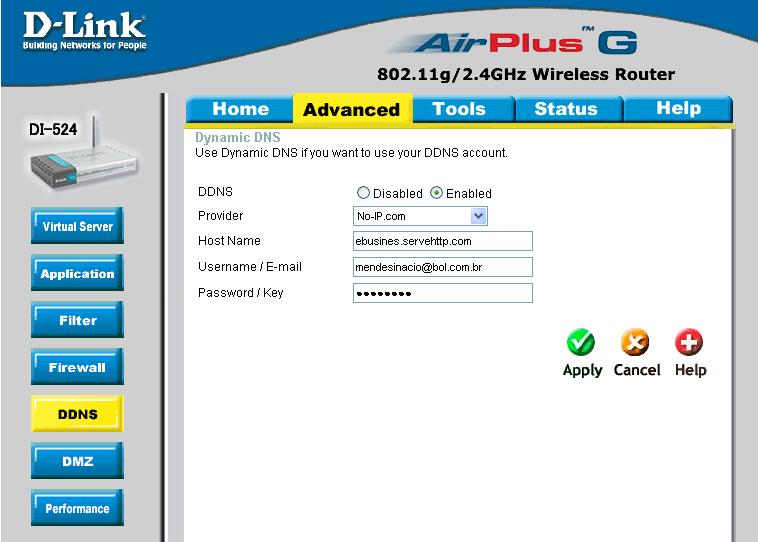Open the Firewall settings
This screenshot has width=758, height=542.
[x=77, y=366]
